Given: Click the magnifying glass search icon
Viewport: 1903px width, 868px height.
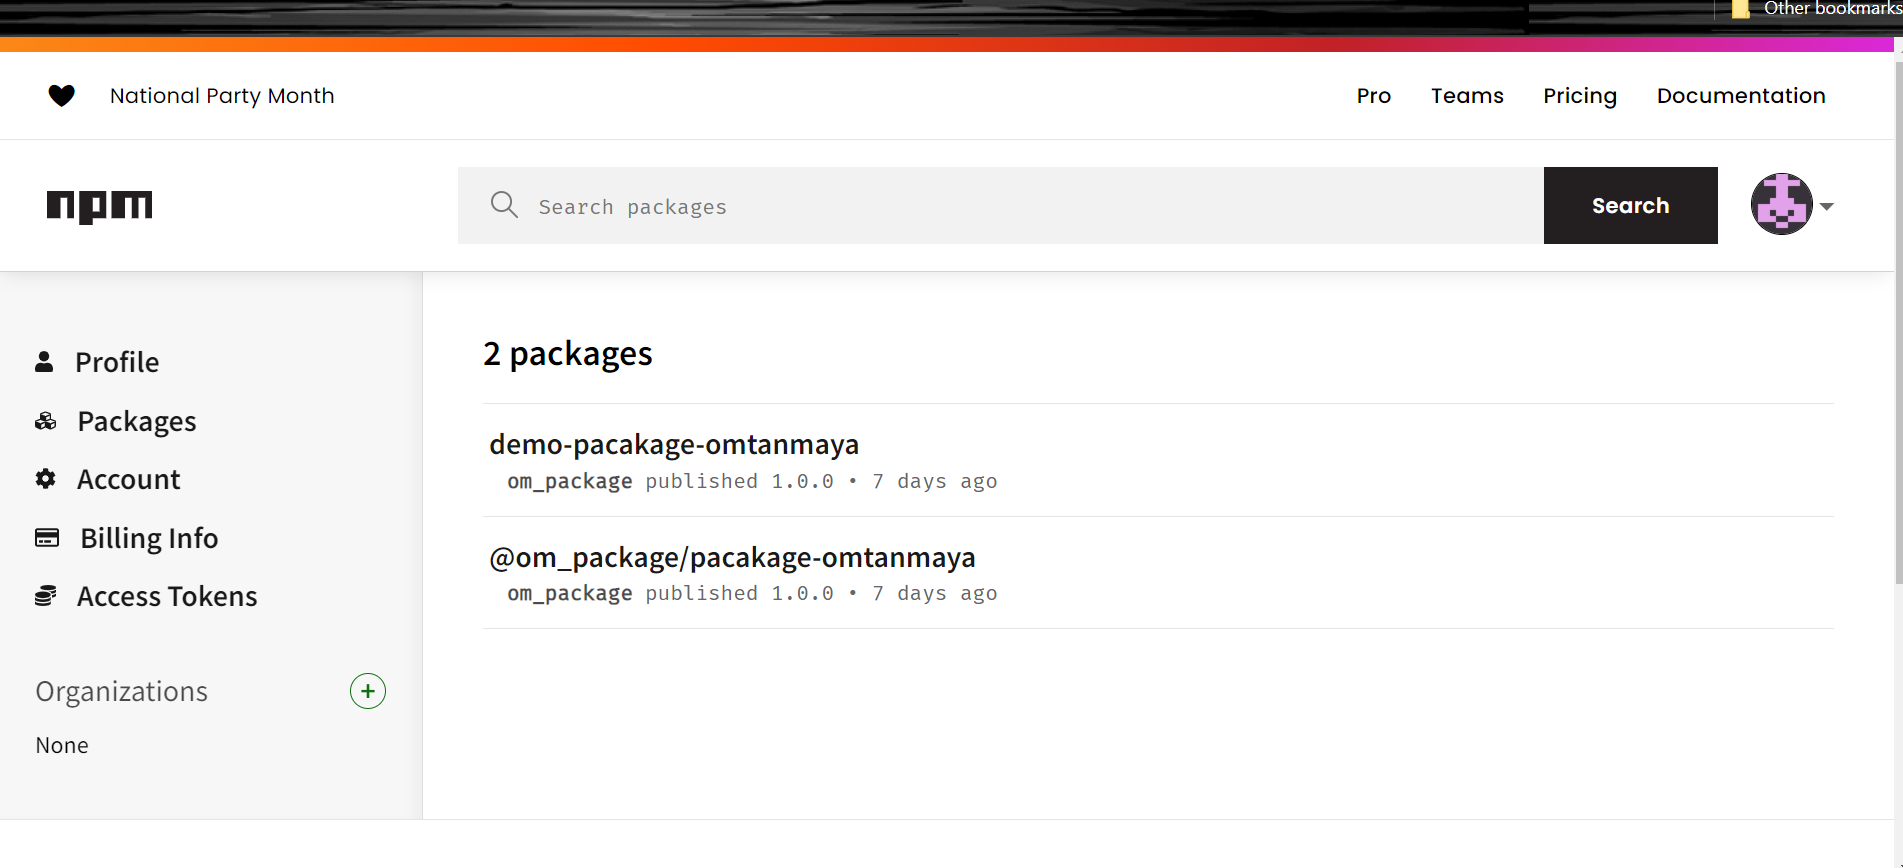Looking at the screenshot, I should coord(504,205).
